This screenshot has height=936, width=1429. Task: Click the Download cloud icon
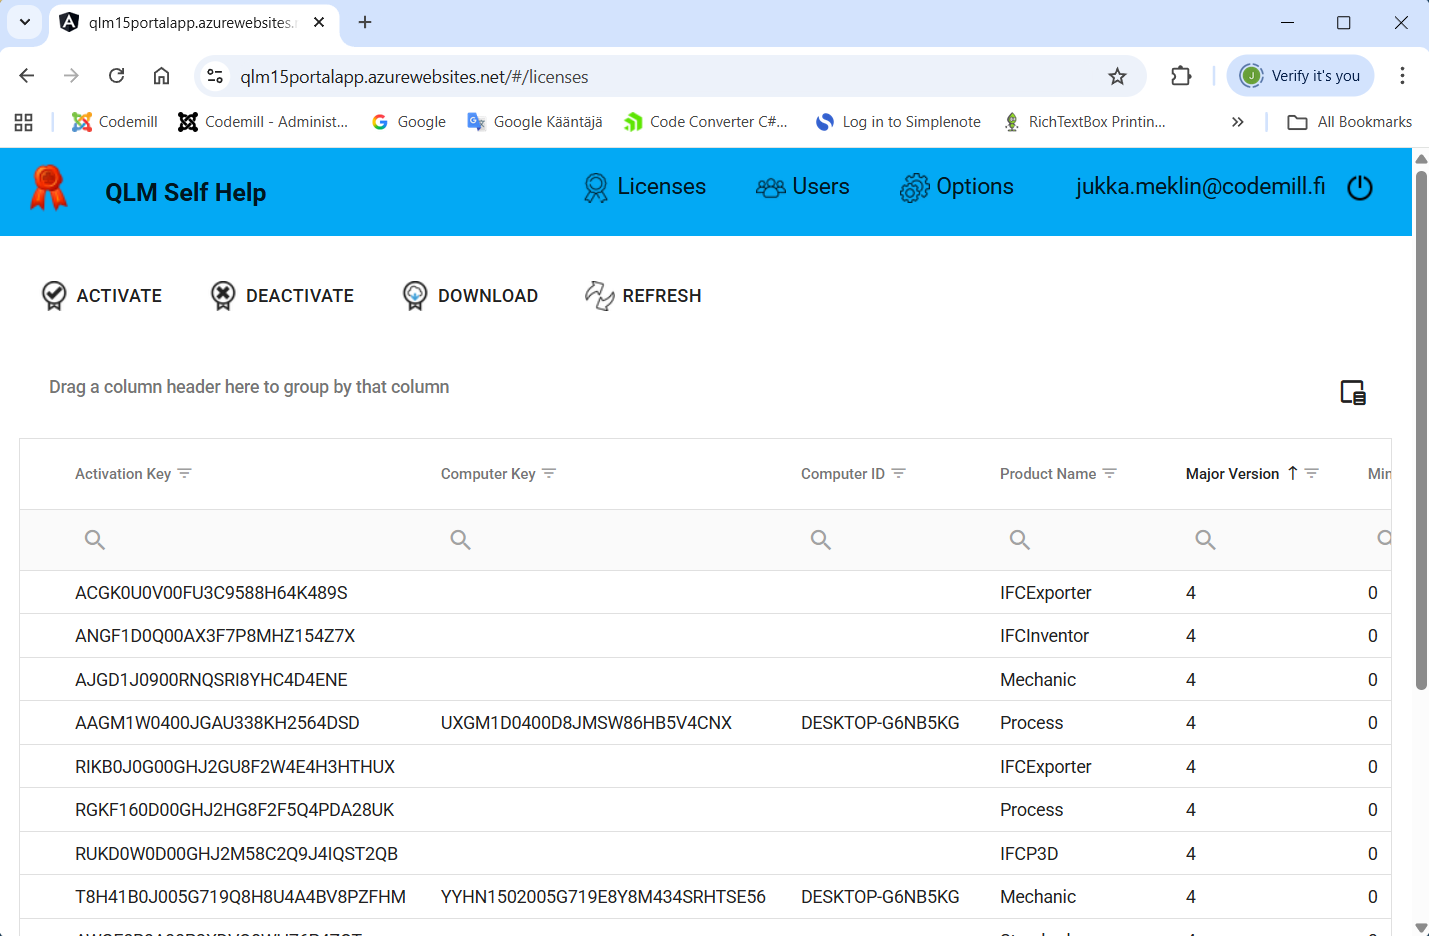coord(415,295)
